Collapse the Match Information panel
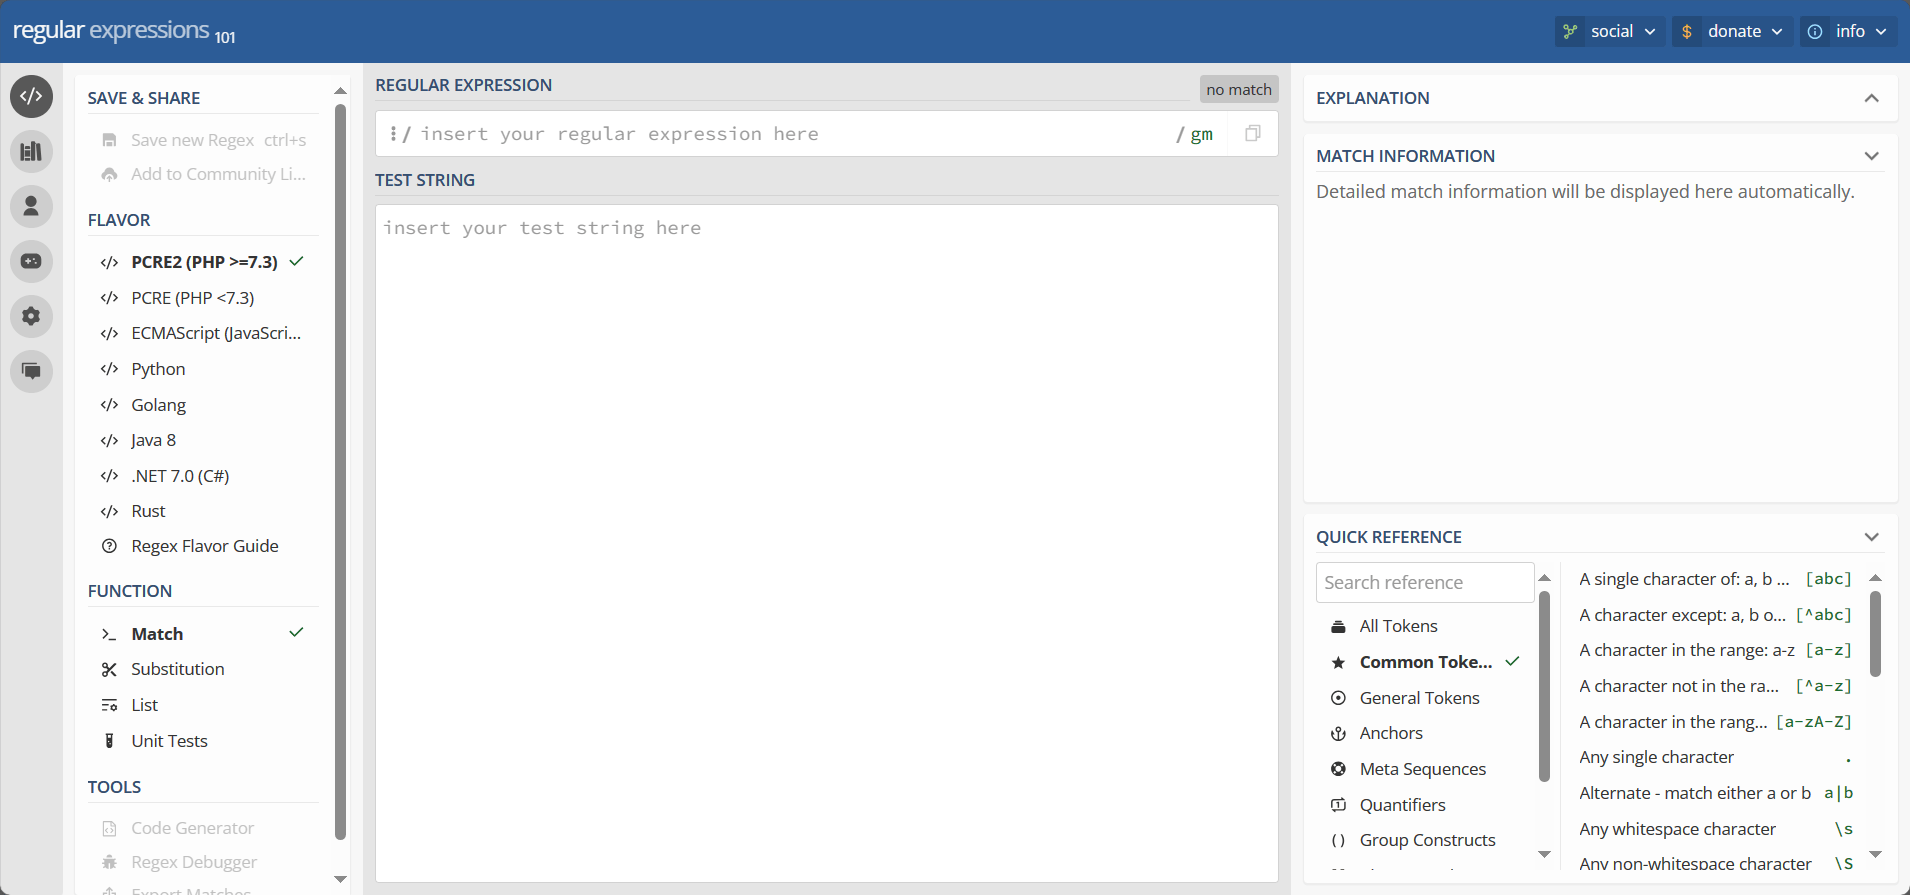 (x=1871, y=156)
